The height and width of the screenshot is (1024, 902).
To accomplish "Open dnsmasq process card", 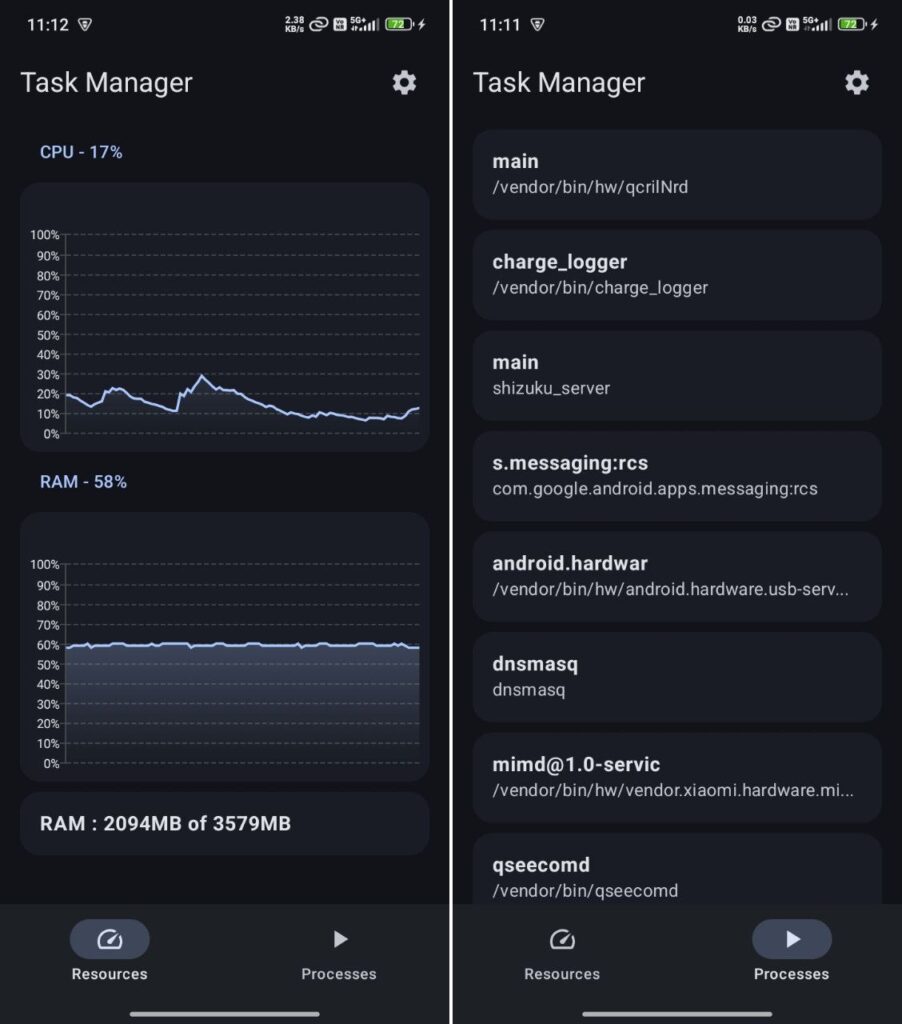I will [677, 677].
